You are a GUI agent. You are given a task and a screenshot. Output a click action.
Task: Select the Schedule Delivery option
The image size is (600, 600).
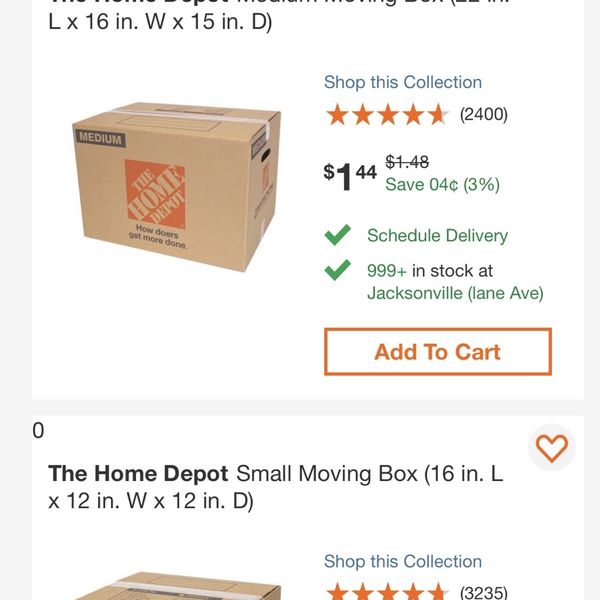(437, 235)
